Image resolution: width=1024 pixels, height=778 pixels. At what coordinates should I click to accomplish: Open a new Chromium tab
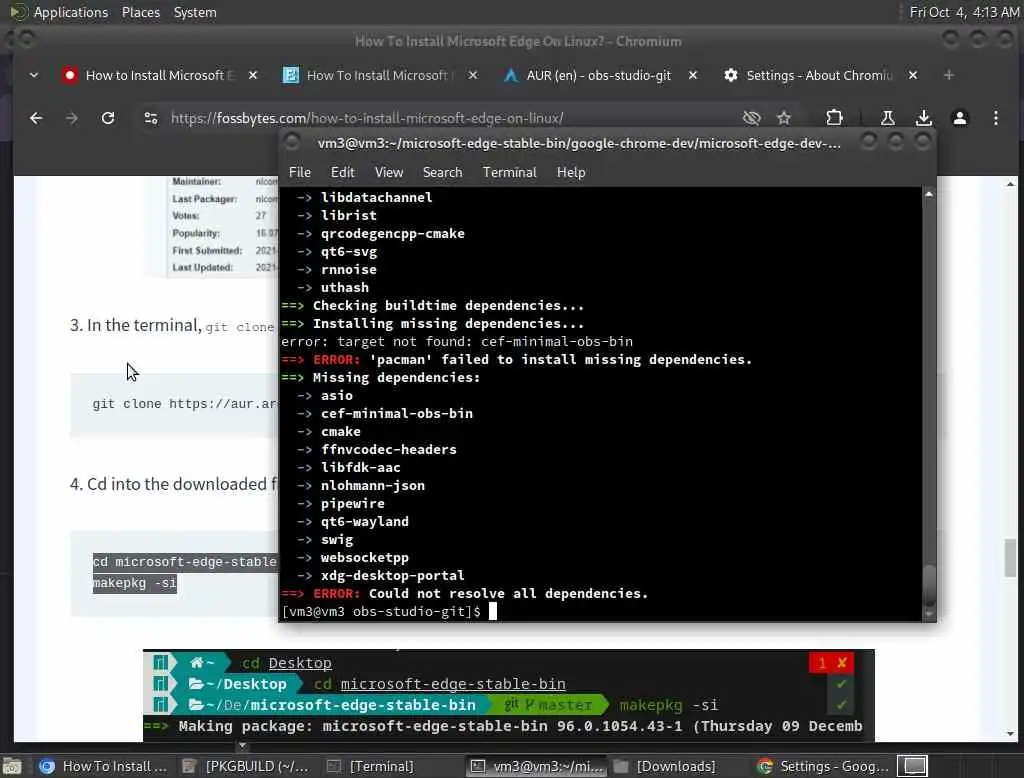[948, 76]
